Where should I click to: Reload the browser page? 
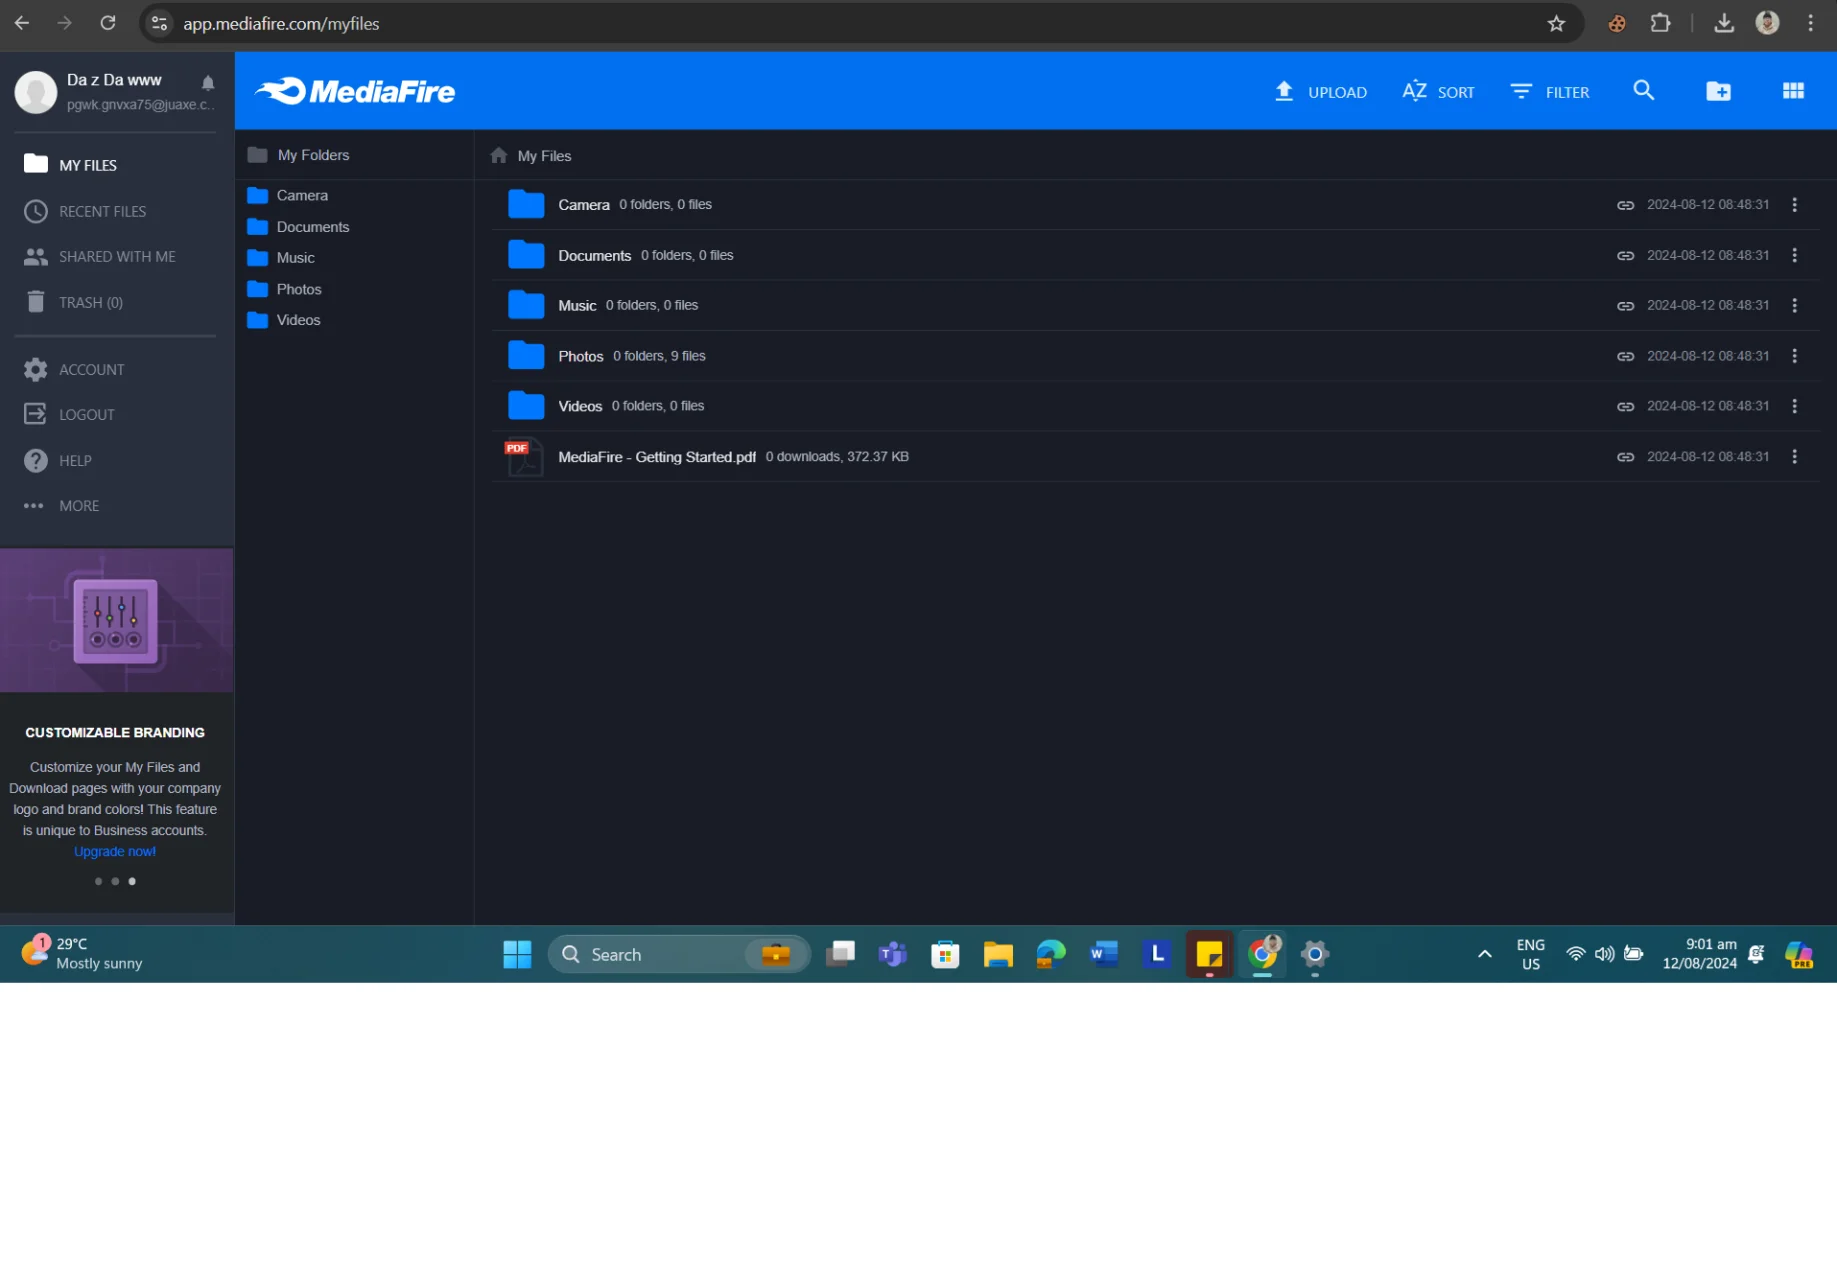tap(108, 22)
